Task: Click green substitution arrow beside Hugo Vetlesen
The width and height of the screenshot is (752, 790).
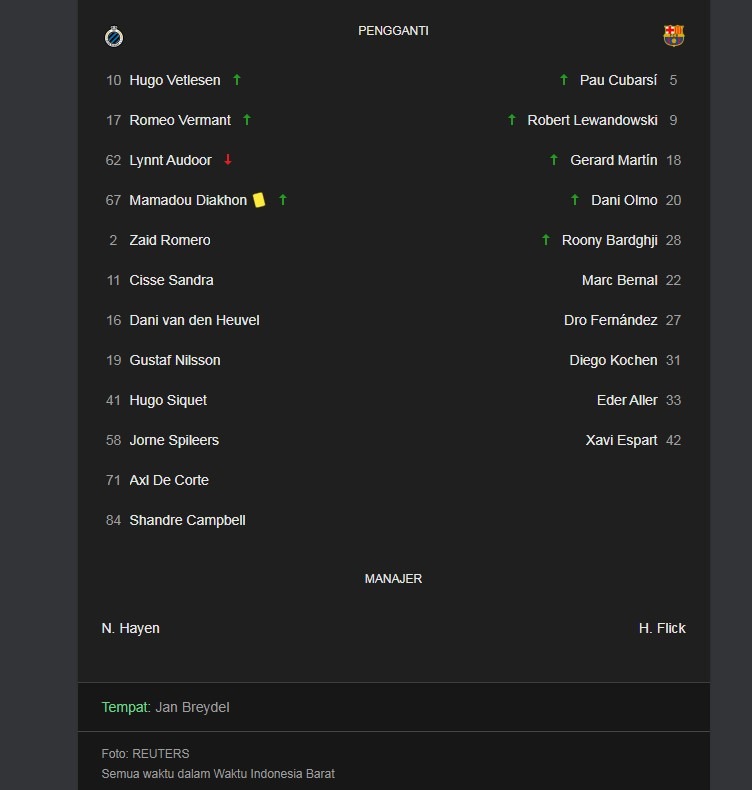Action: point(237,80)
